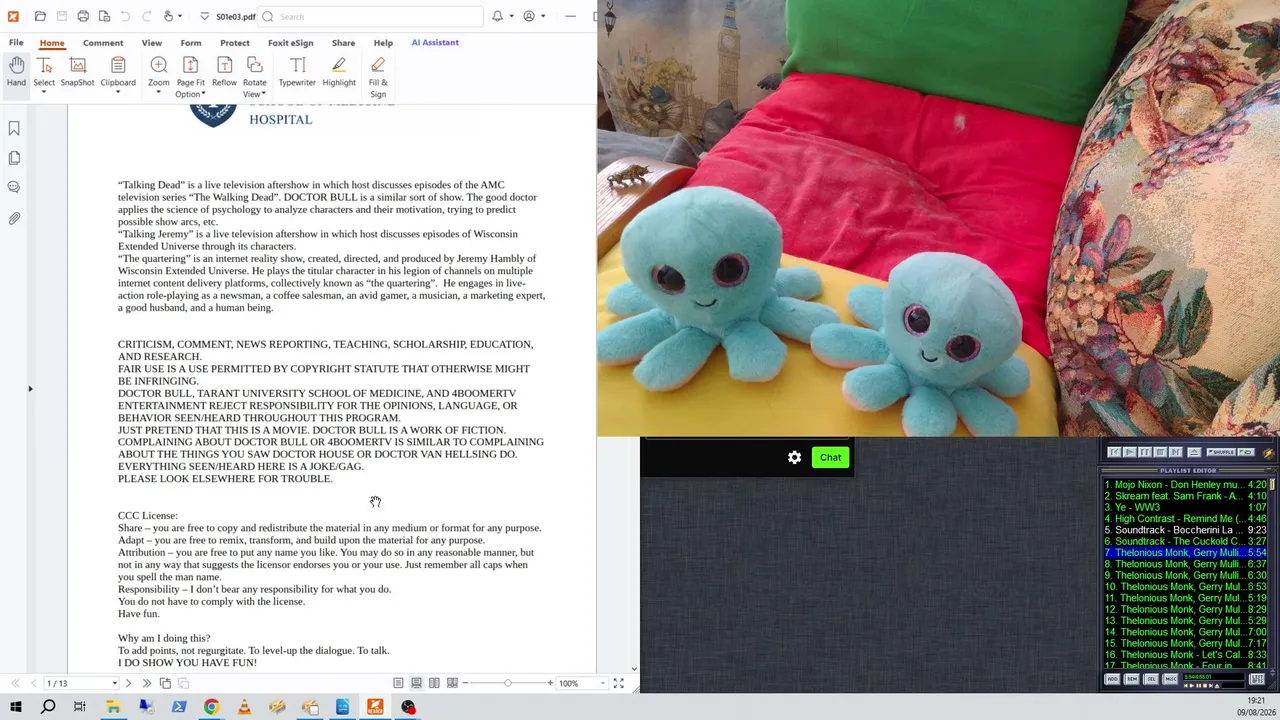The image size is (1280, 720).
Task: Click the MISC button in Winamp playlist
Action: click(1170, 679)
